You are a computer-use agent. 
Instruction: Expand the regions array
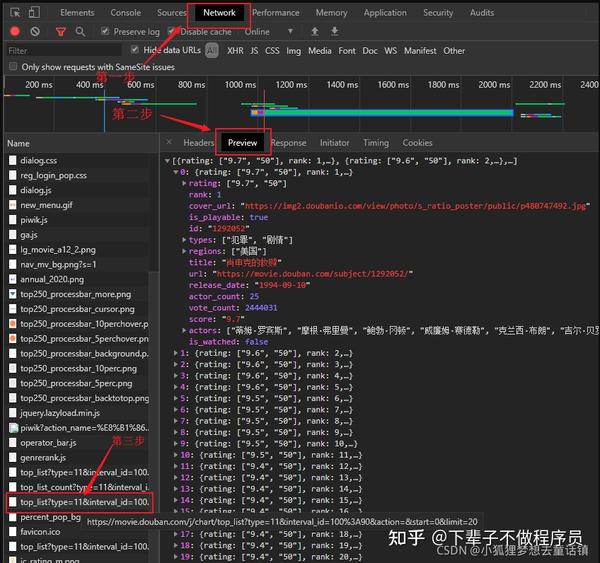pyautogui.click(x=184, y=251)
